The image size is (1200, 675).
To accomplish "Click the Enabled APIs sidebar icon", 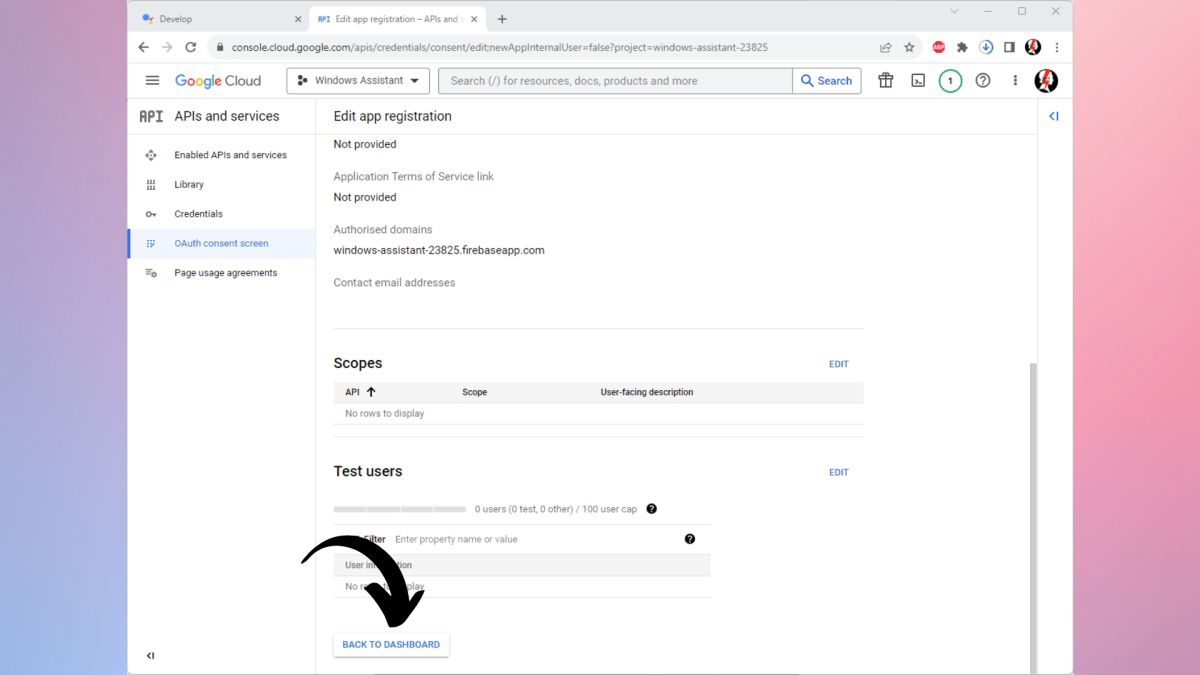I will pyautogui.click(x=151, y=155).
